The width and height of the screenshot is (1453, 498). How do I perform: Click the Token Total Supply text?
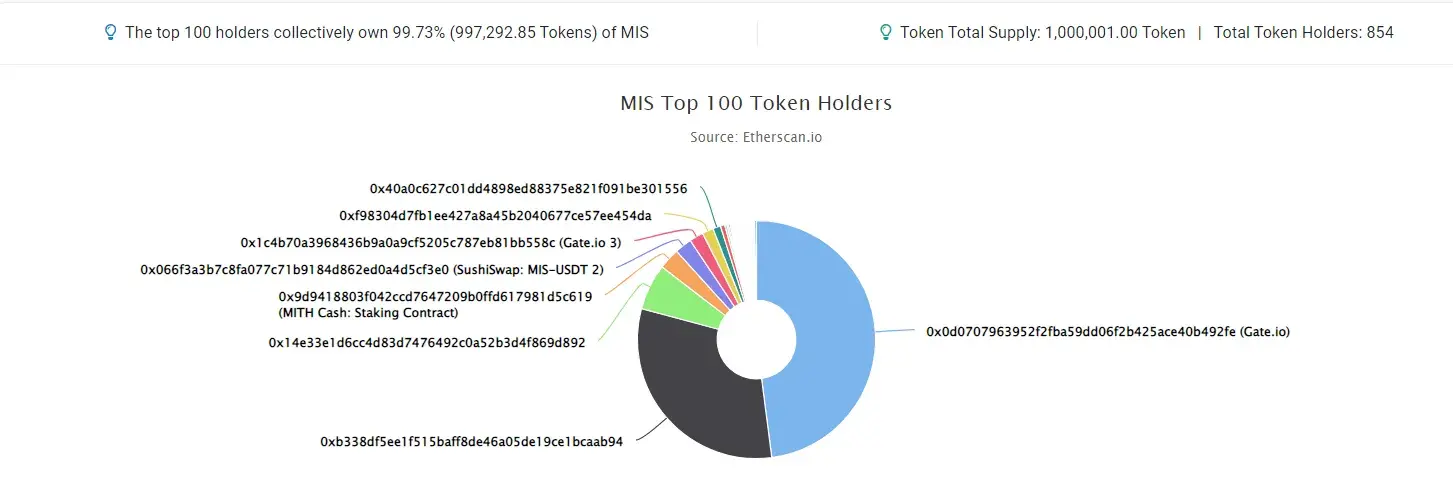pos(1042,32)
